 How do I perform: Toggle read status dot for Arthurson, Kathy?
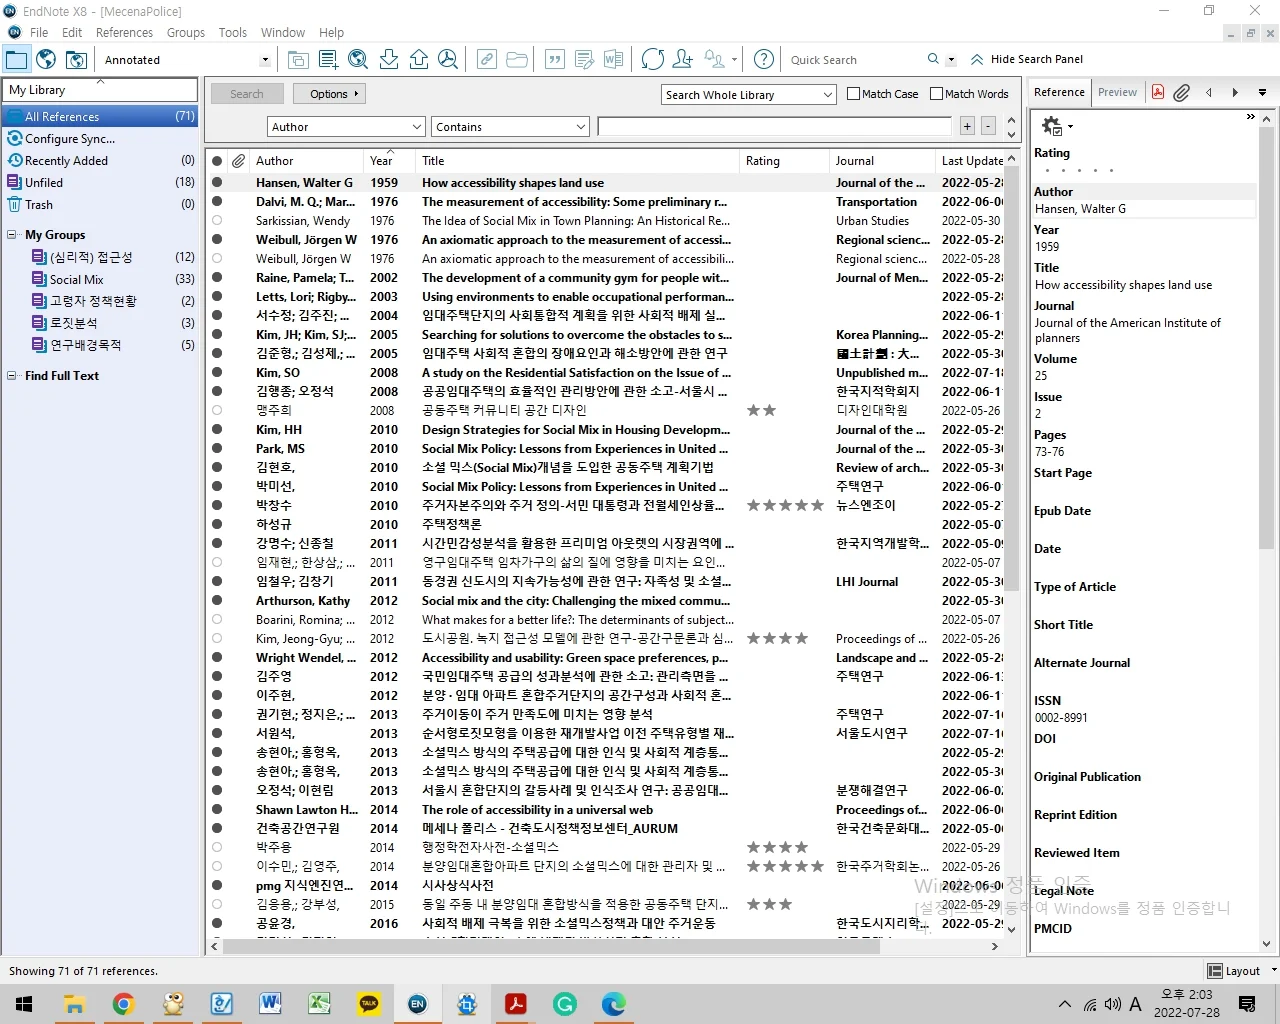(217, 601)
